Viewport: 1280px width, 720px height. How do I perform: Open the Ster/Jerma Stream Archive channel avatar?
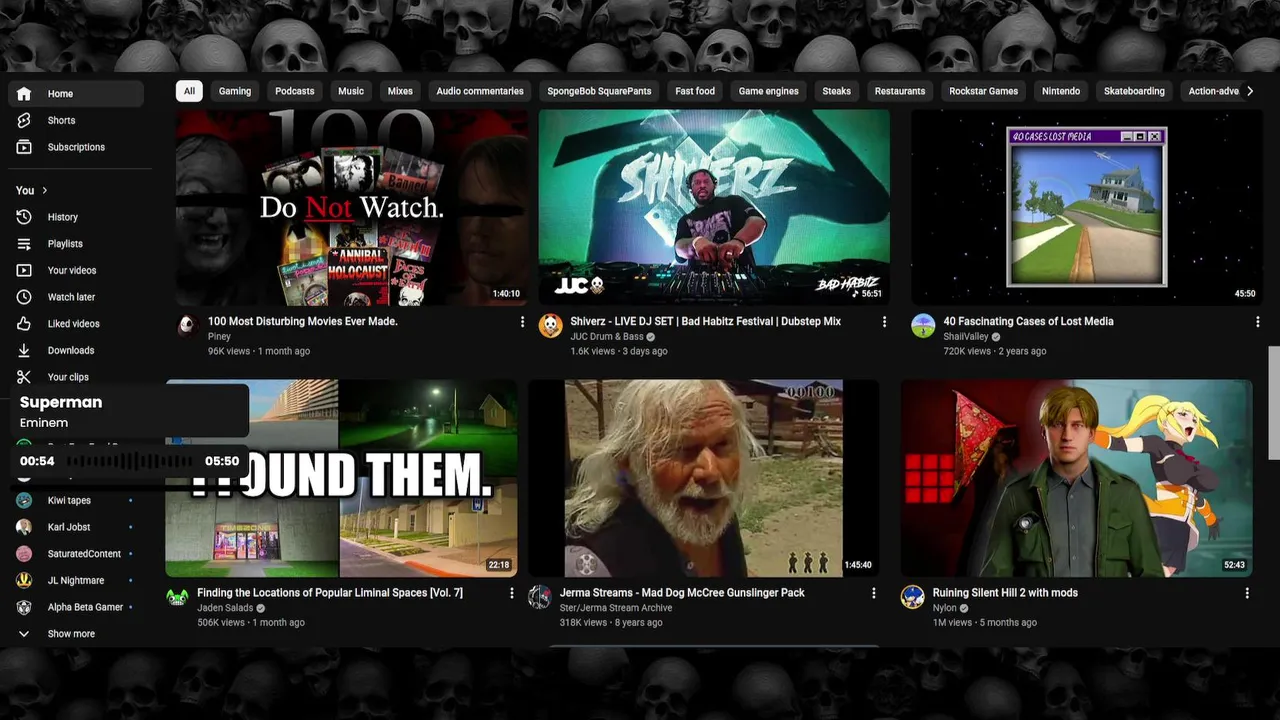click(x=540, y=597)
